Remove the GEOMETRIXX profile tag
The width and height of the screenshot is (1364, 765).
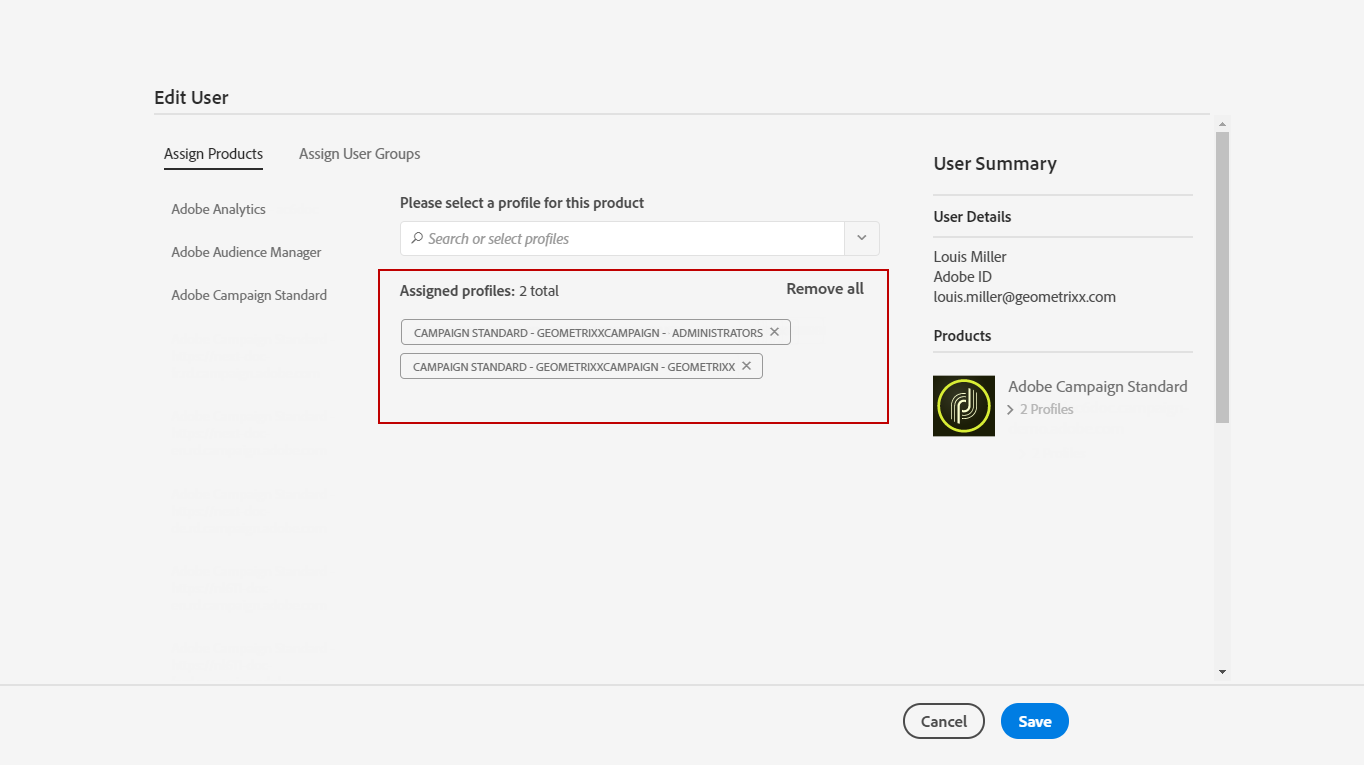click(x=746, y=366)
